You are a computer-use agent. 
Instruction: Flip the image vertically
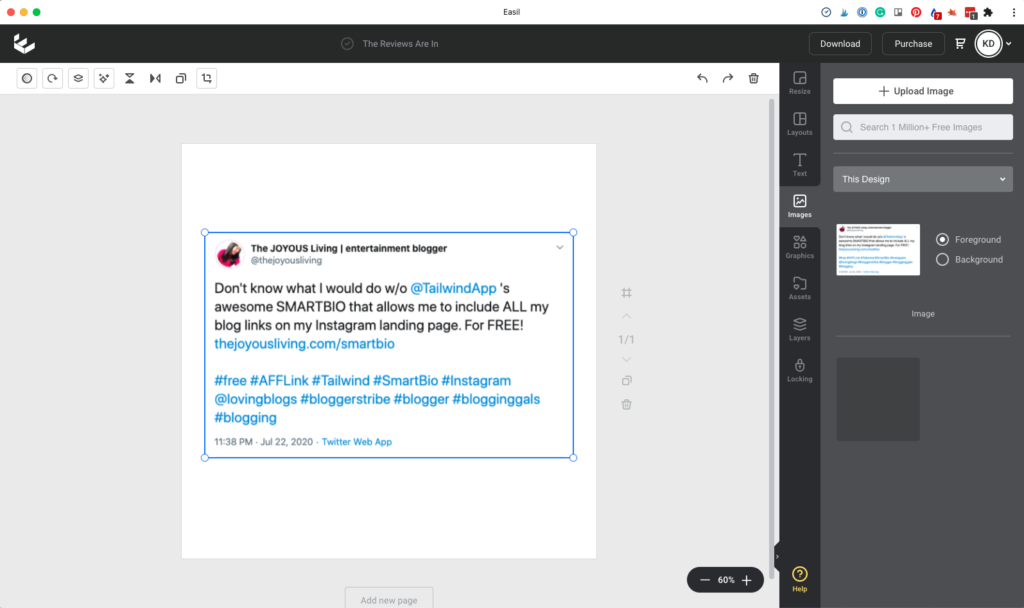129,78
